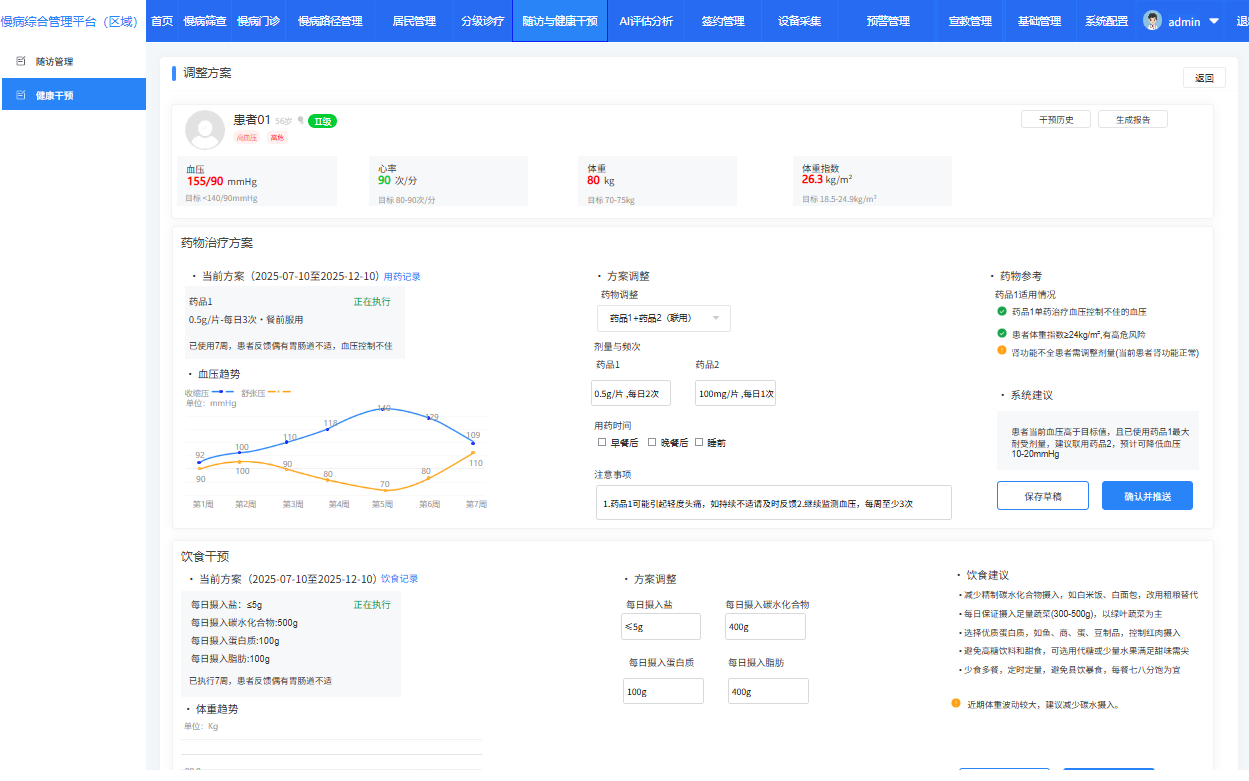
Task: Click the patient 患者01 avatar picture
Action: point(205,130)
